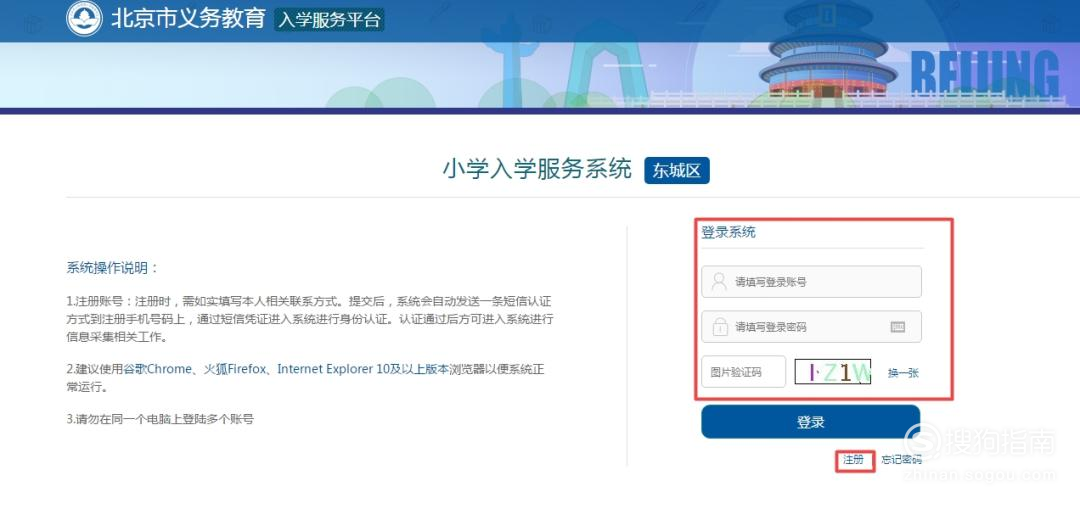
Task: Click the Temple of Heaven banner illustration
Action: point(828,52)
